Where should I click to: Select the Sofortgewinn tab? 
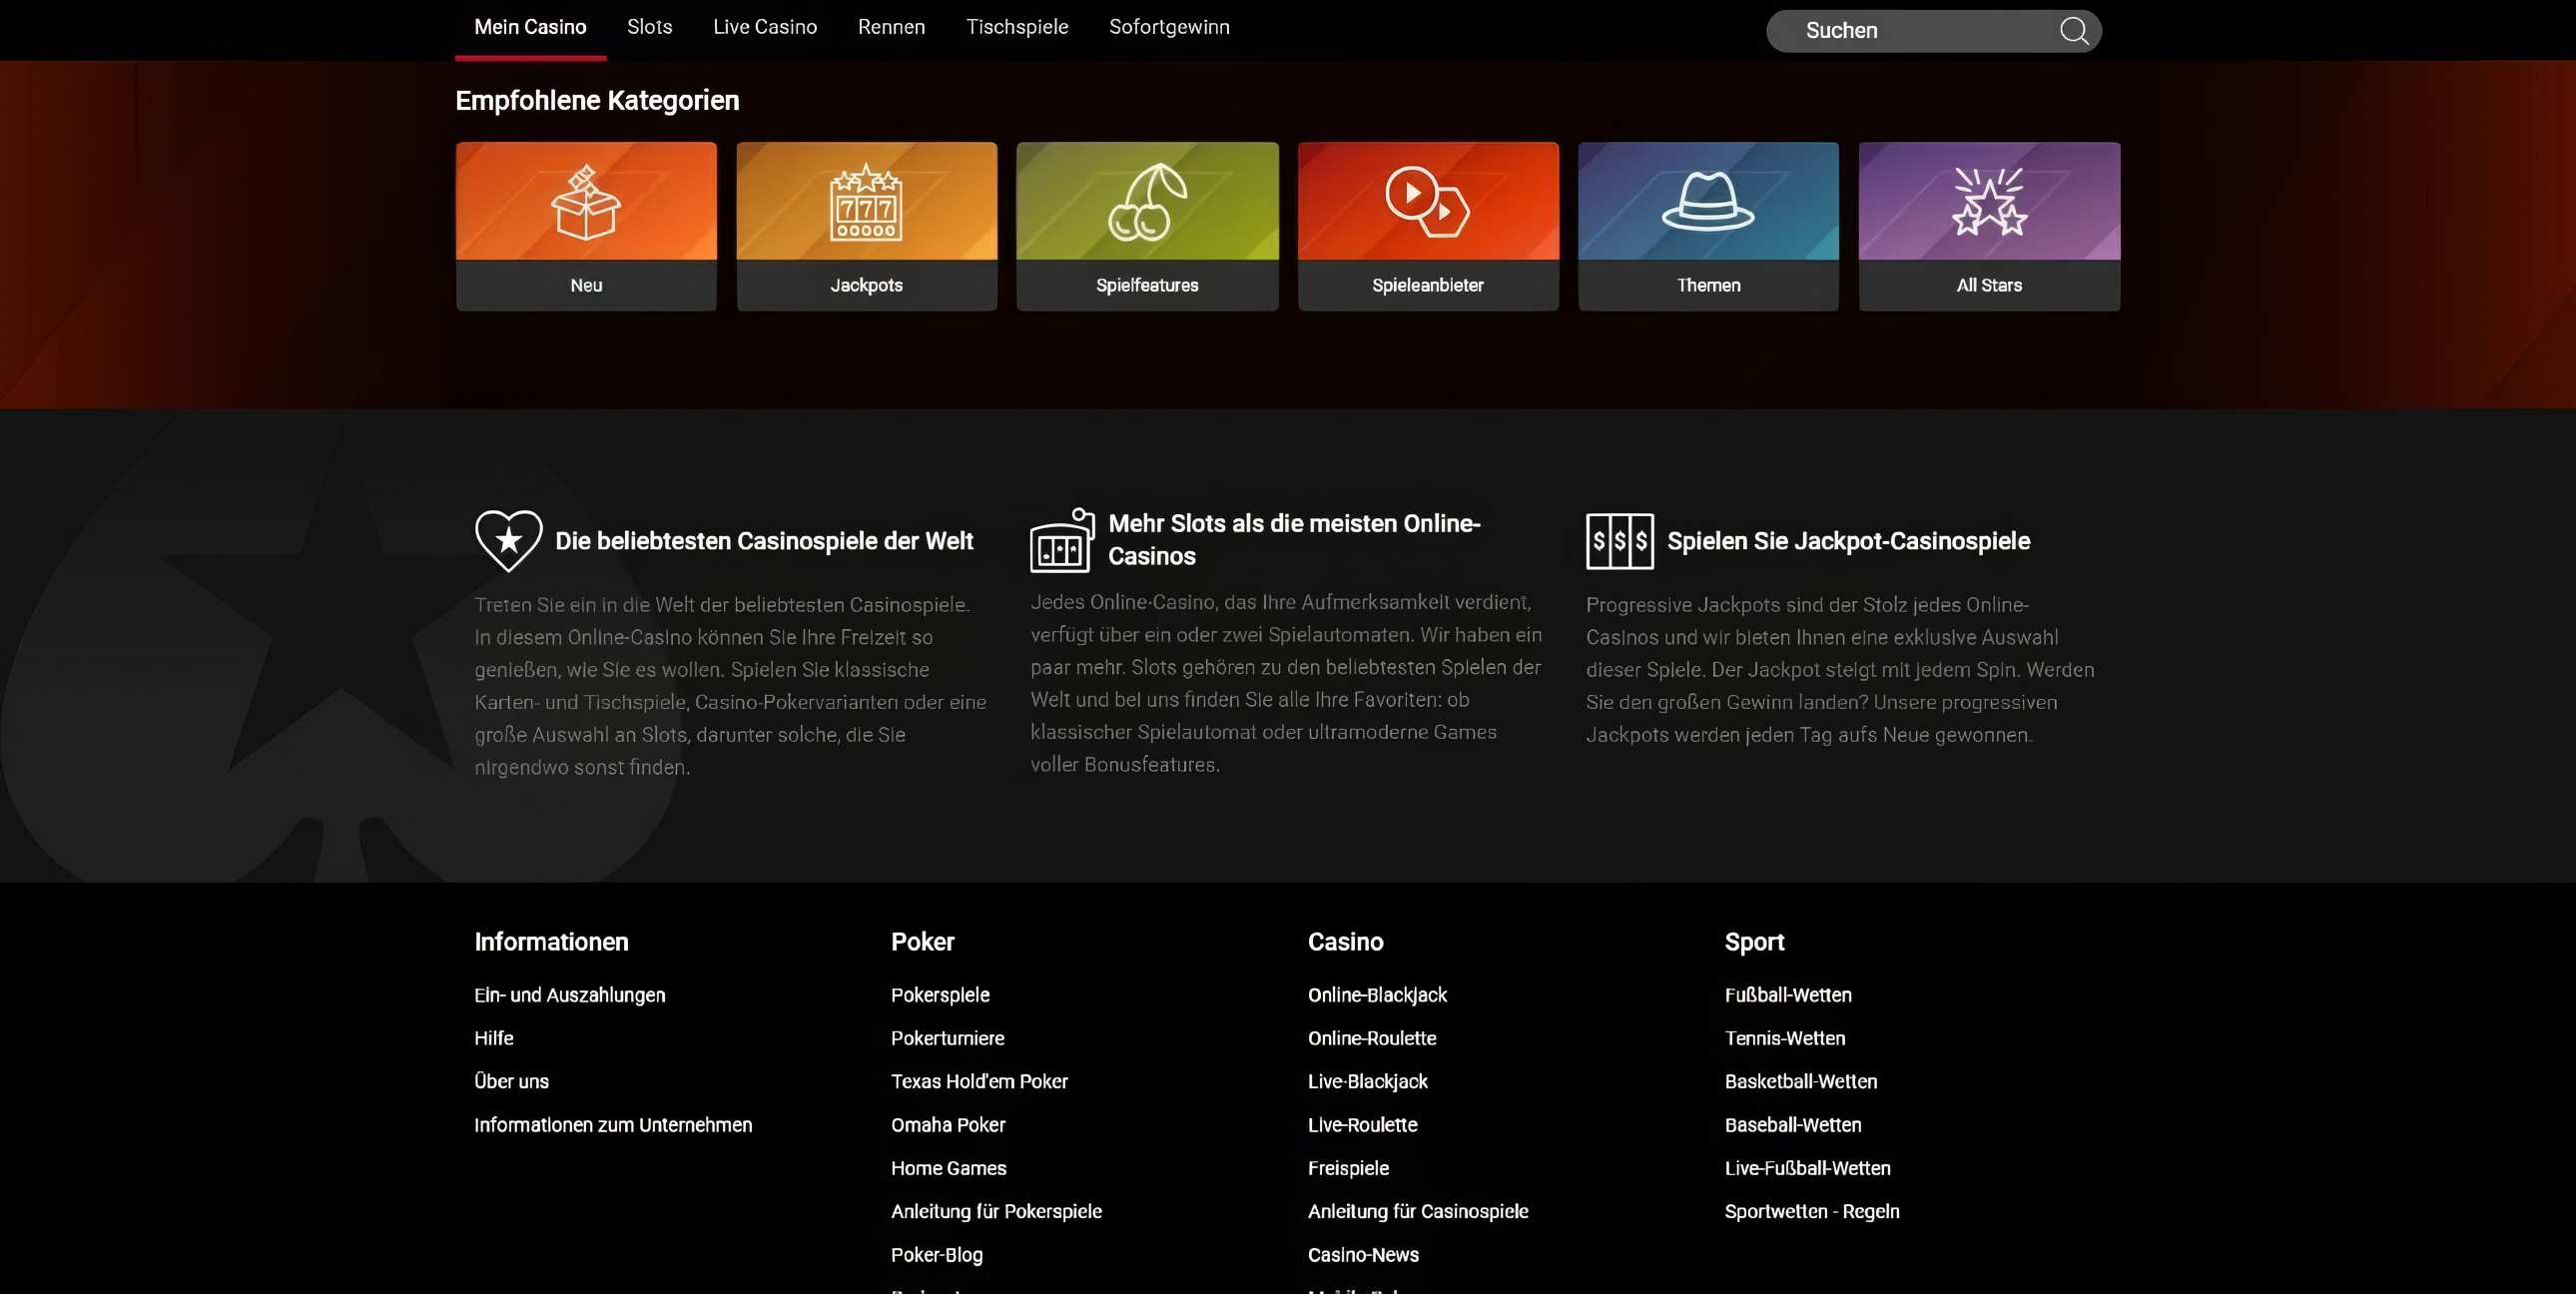[x=1169, y=27]
